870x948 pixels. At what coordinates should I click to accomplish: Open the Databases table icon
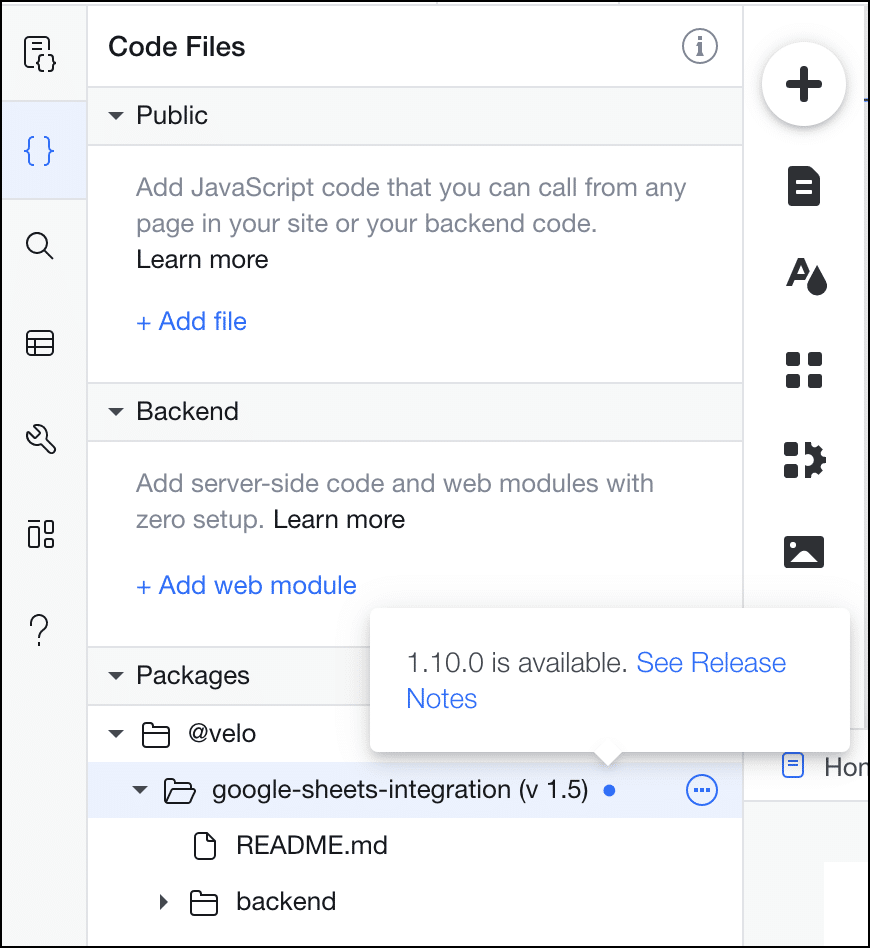click(40, 343)
